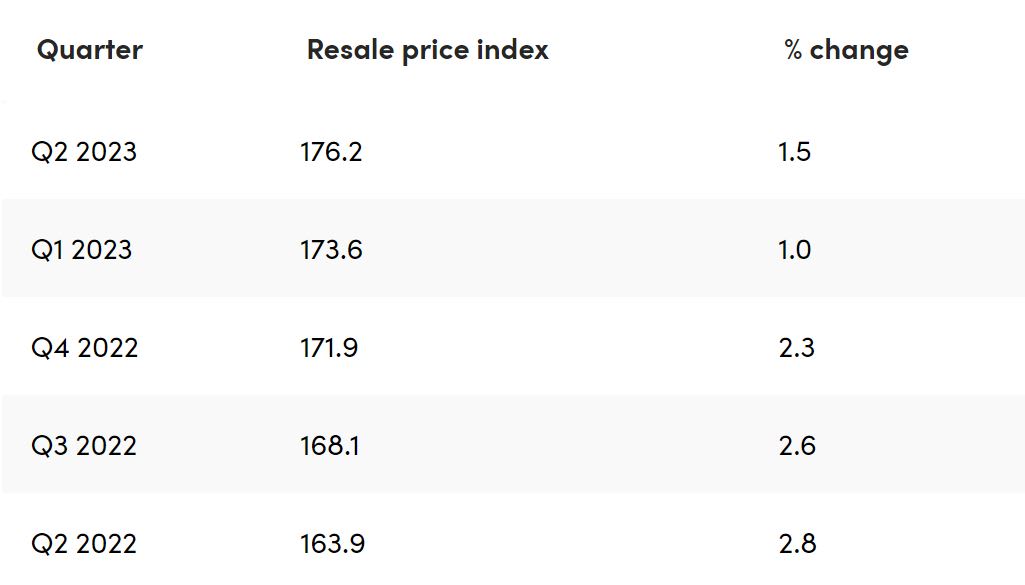This screenshot has width=1025, height=585.
Task: Pick the 2.8 percent change value
Action: pyautogui.click(x=797, y=544)
